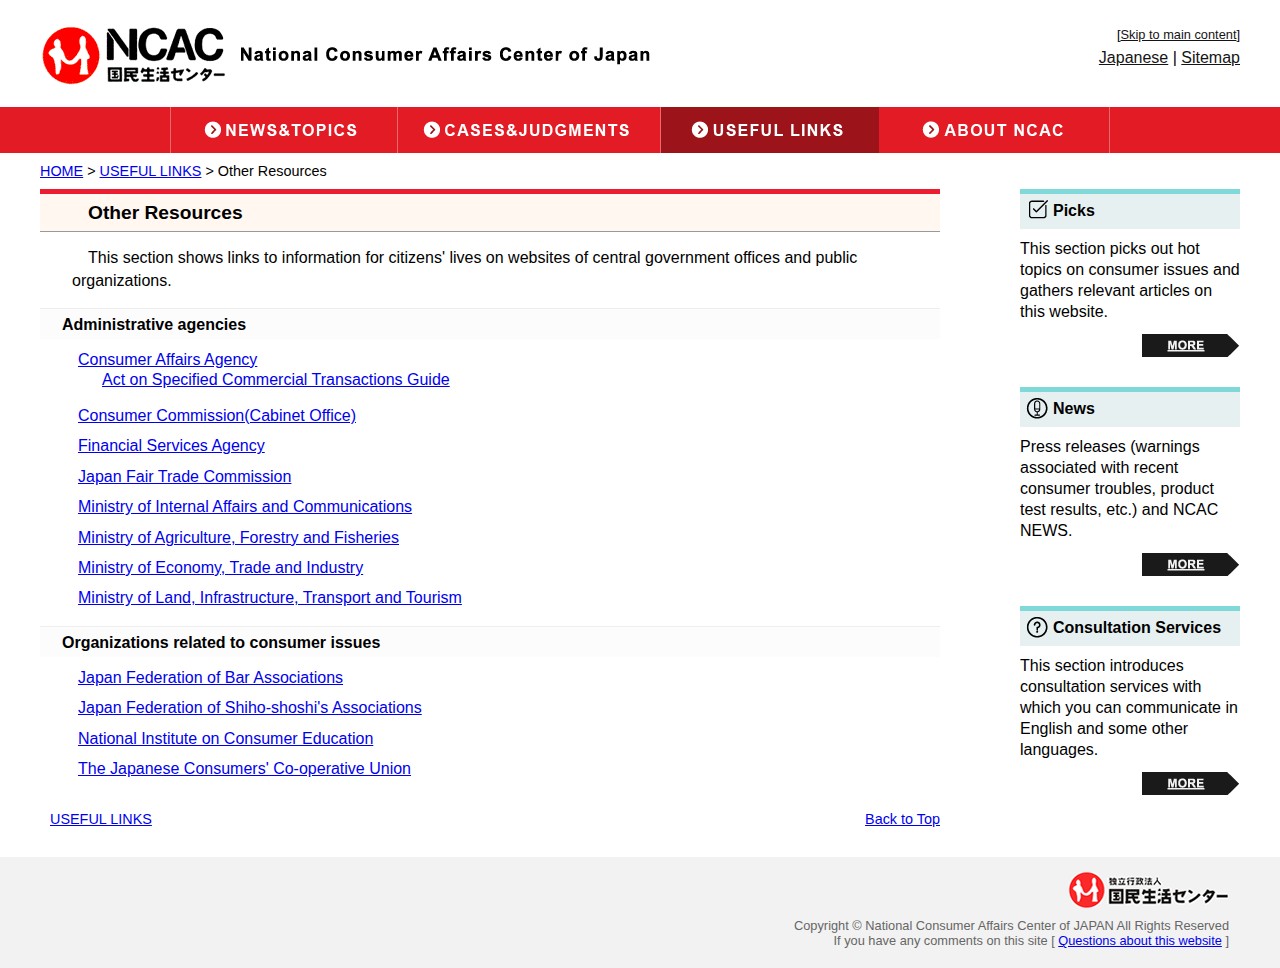Click the NCAC logo in header

134,55
